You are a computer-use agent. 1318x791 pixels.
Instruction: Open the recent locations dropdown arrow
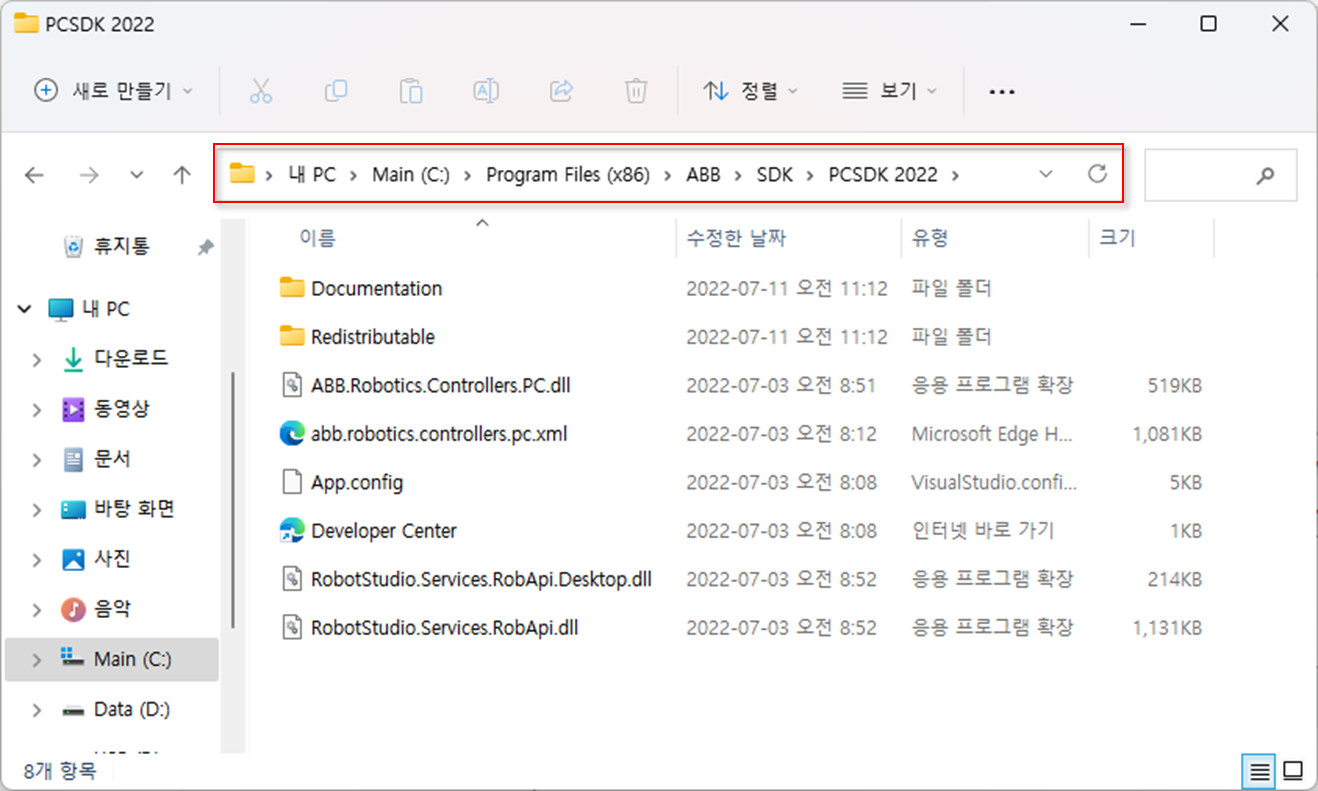(137, 175)
